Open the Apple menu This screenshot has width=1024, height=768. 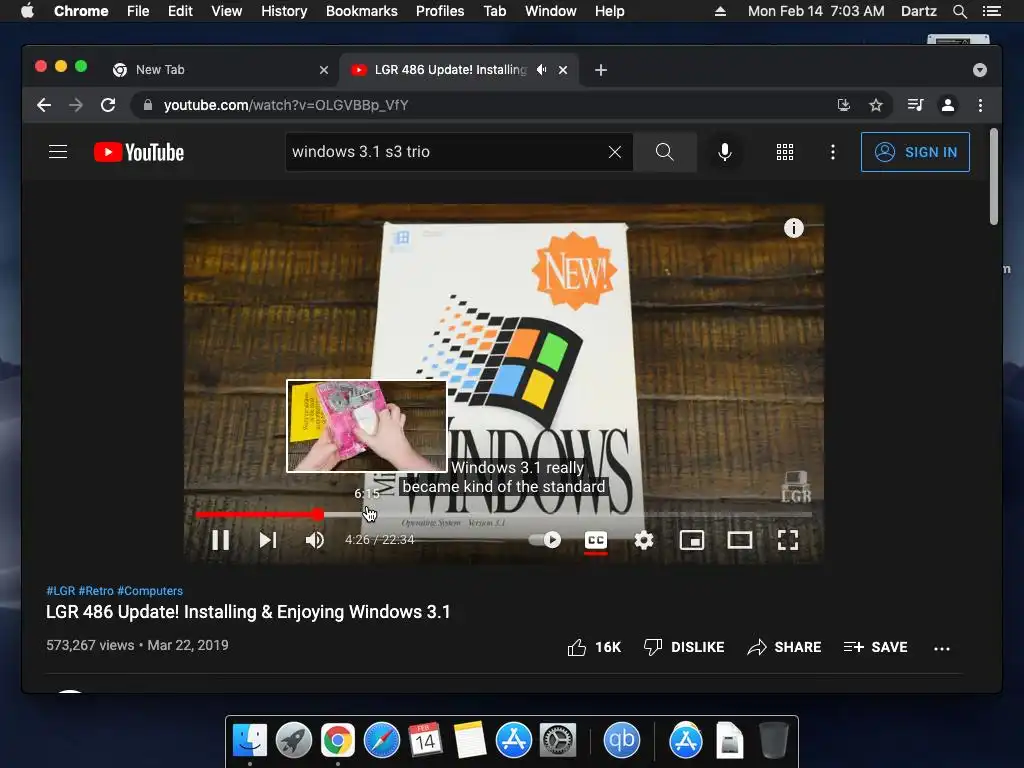[x=27, y=11]
